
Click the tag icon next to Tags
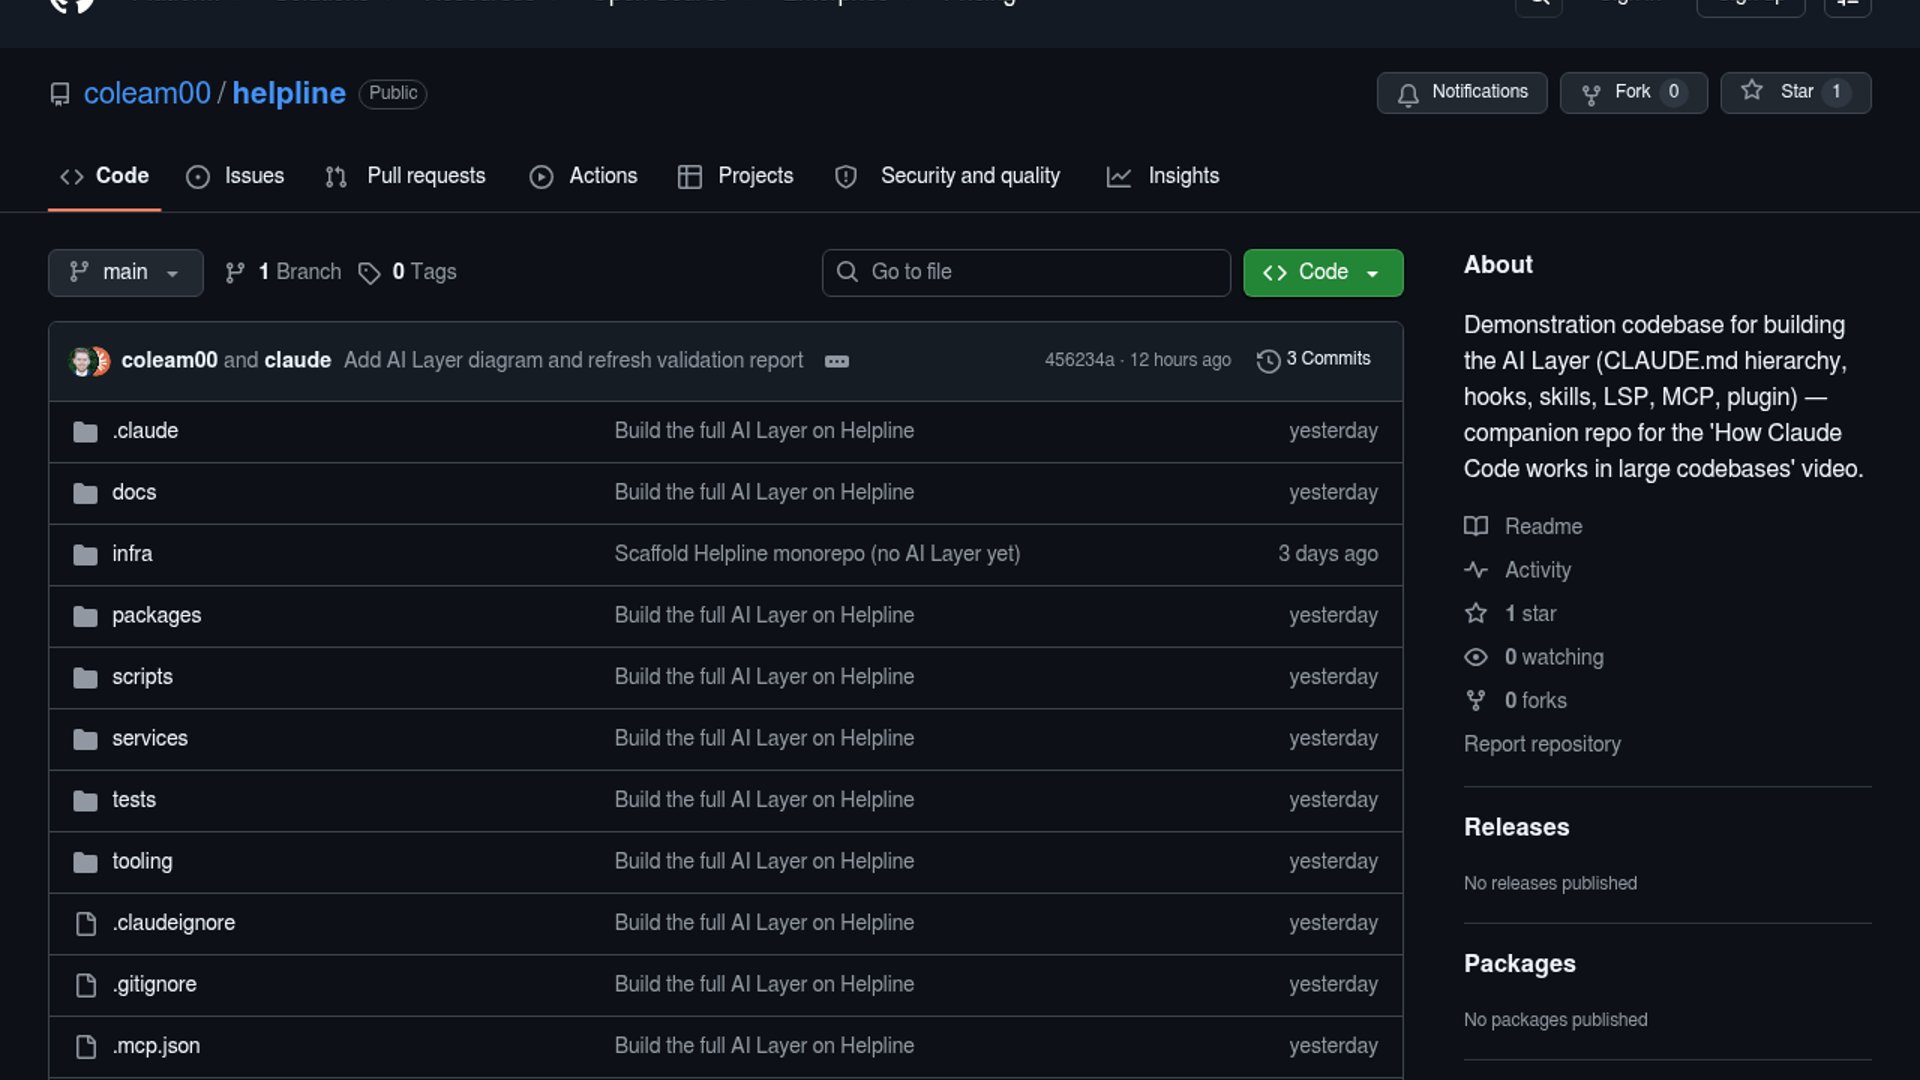(369, 273)
